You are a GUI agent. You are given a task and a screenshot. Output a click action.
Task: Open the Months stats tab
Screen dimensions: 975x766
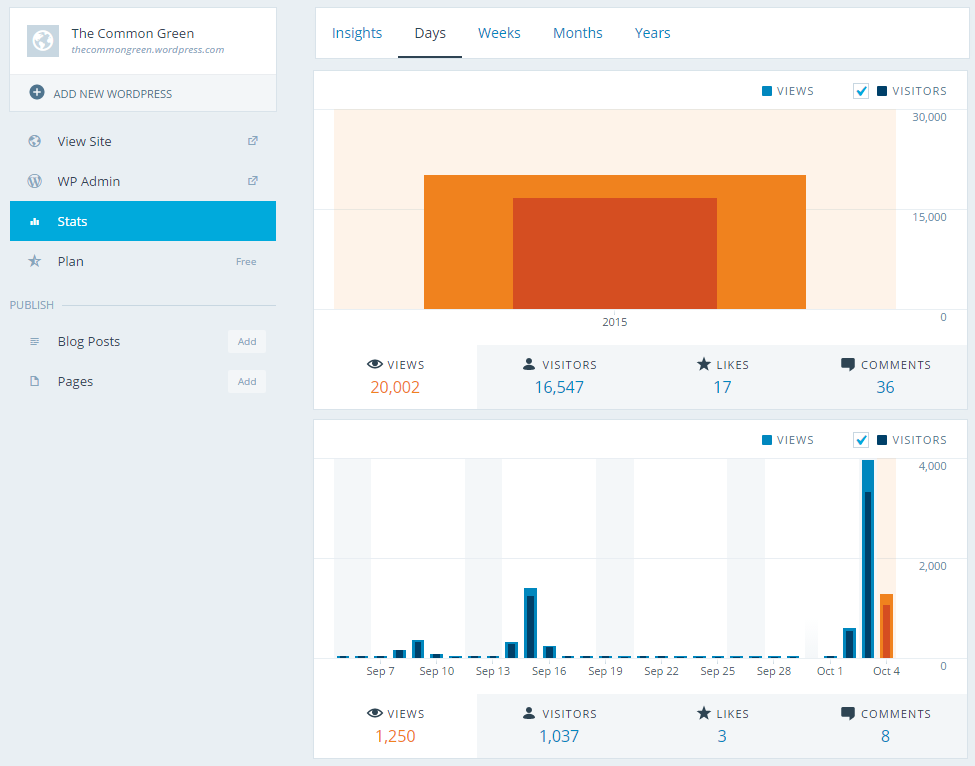point(578,33)
